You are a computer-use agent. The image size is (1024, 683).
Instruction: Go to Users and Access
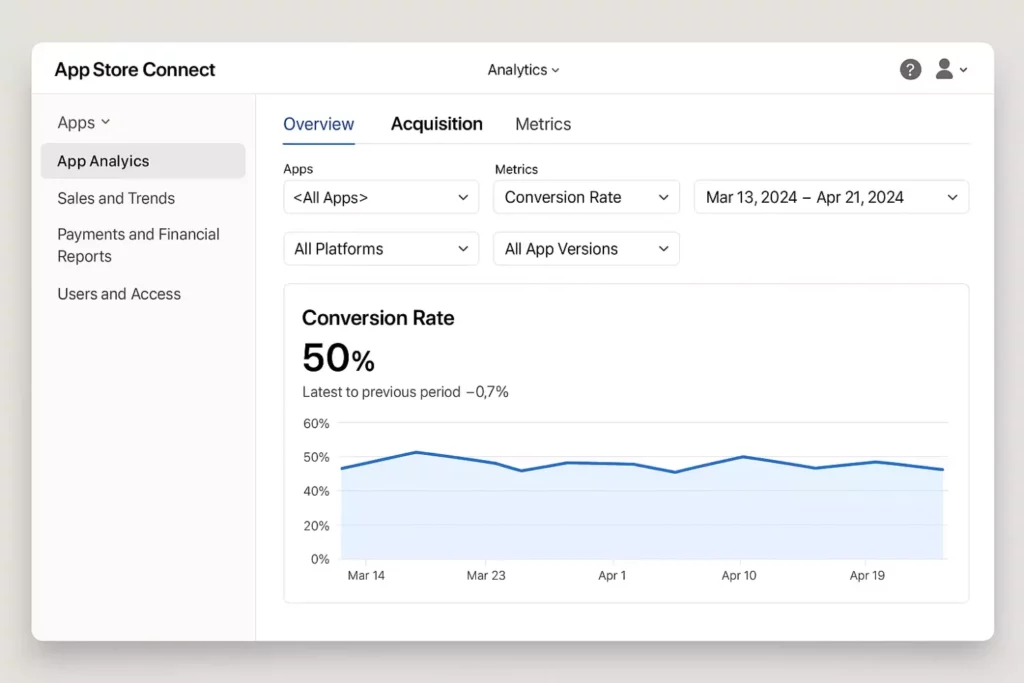coord(119,294)
